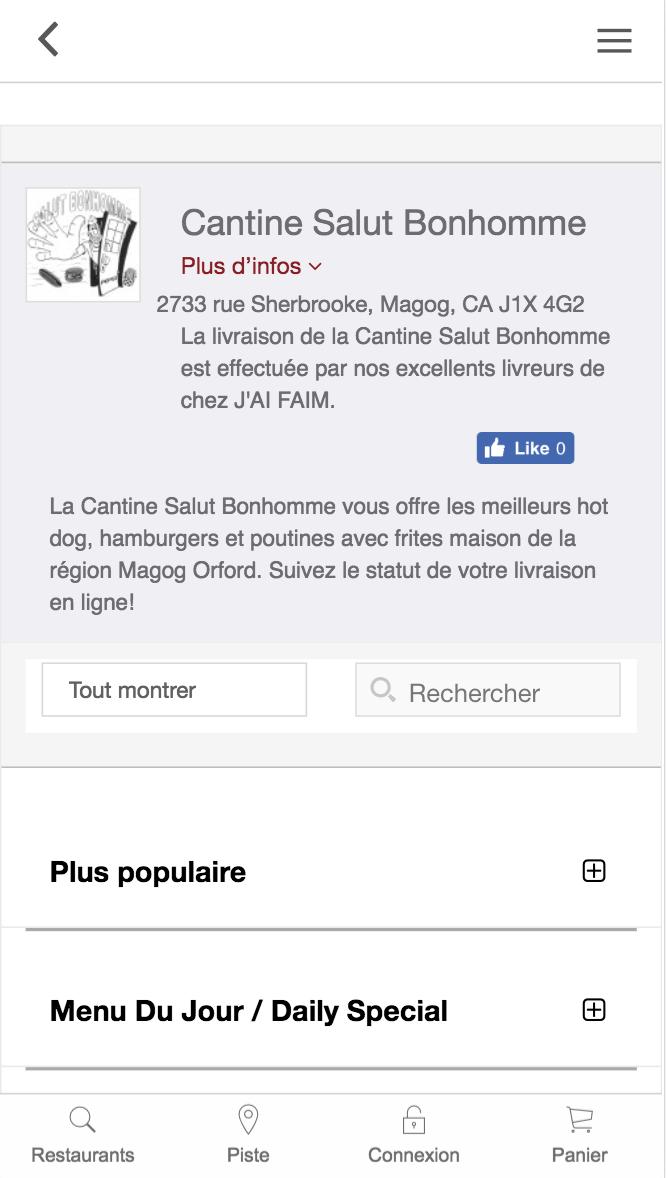Open the Panier shopping cart icon

click(578, 1117)
